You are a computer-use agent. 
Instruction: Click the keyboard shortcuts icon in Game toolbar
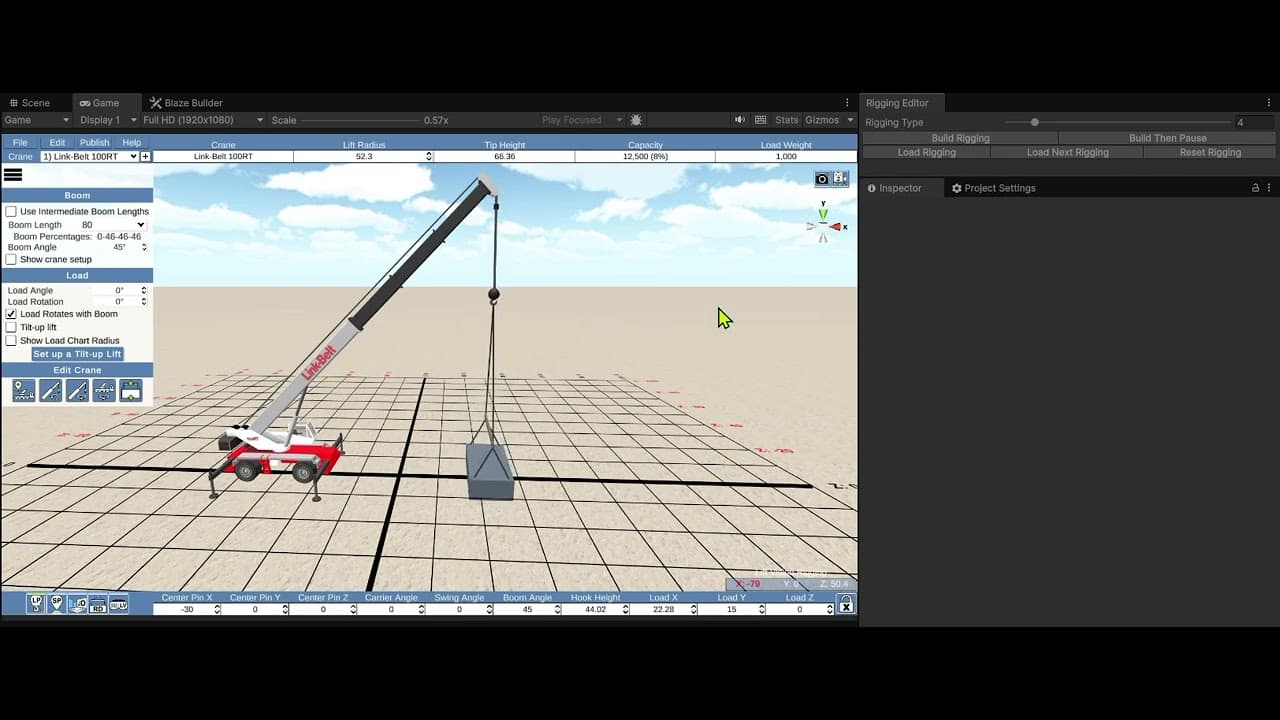760,120
